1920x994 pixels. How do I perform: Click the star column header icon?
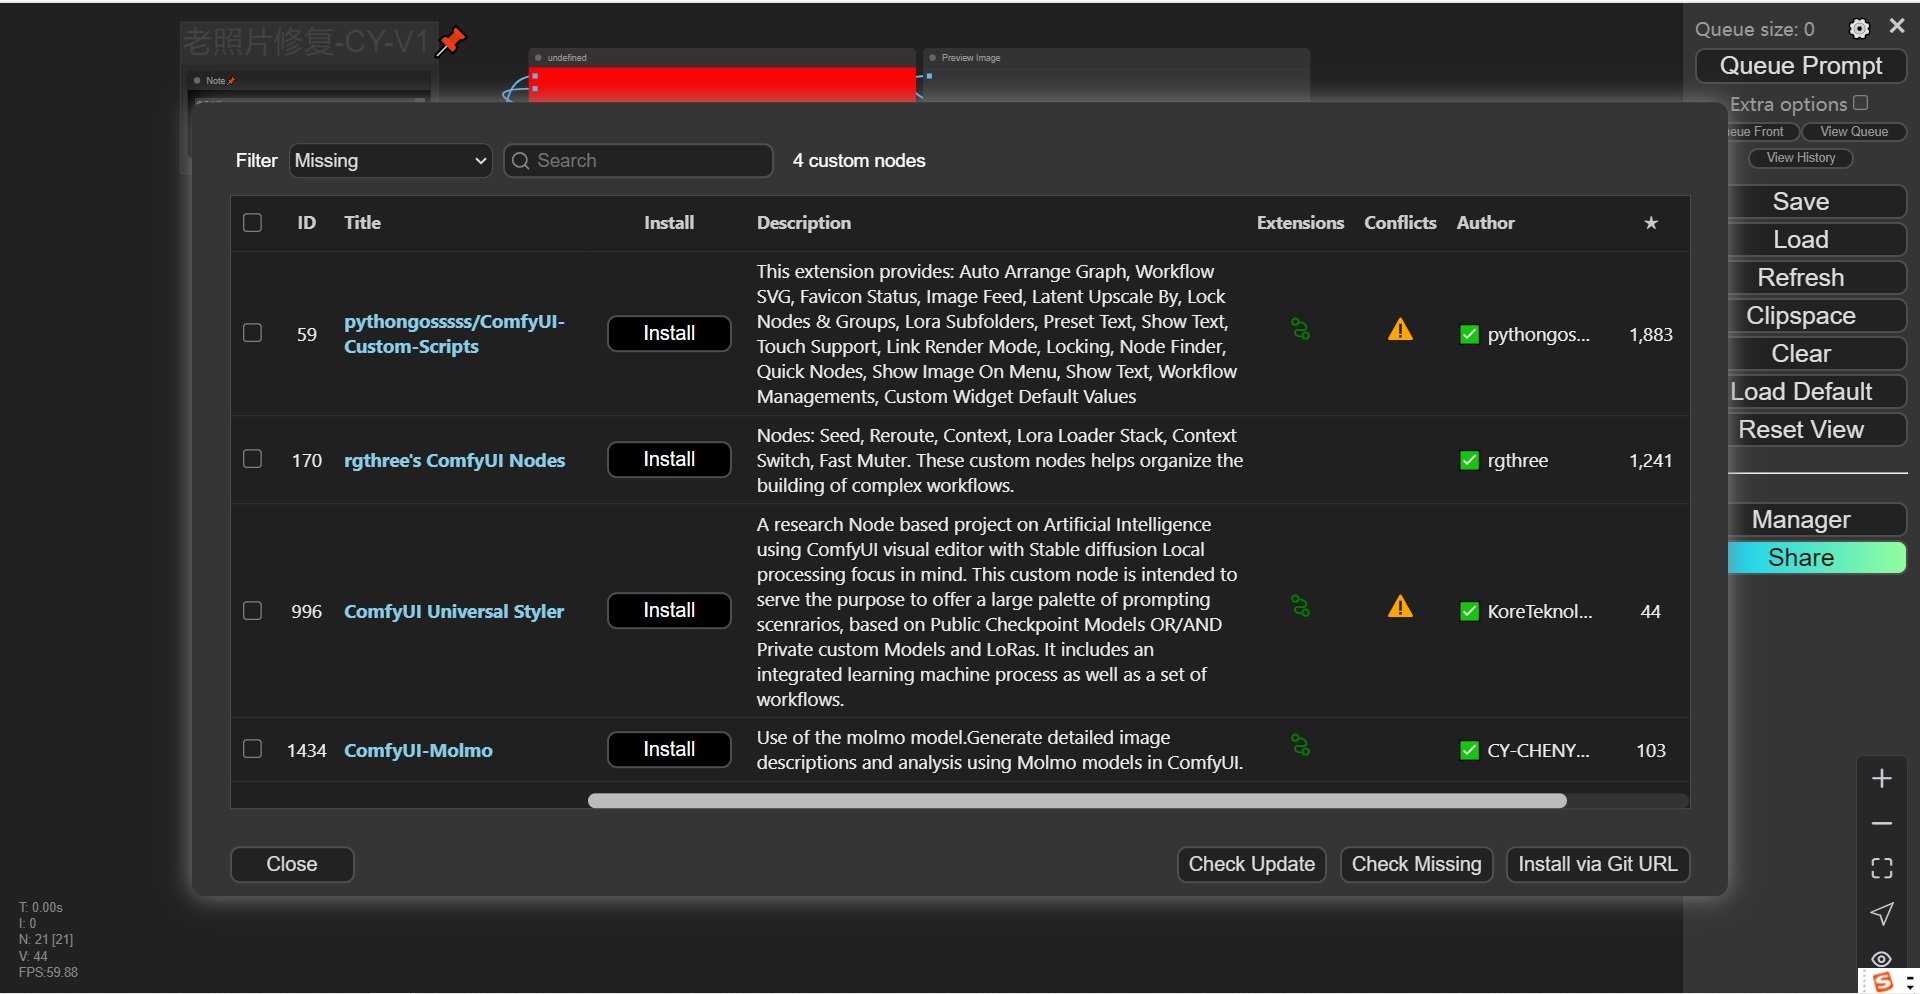pos(1651,223)
